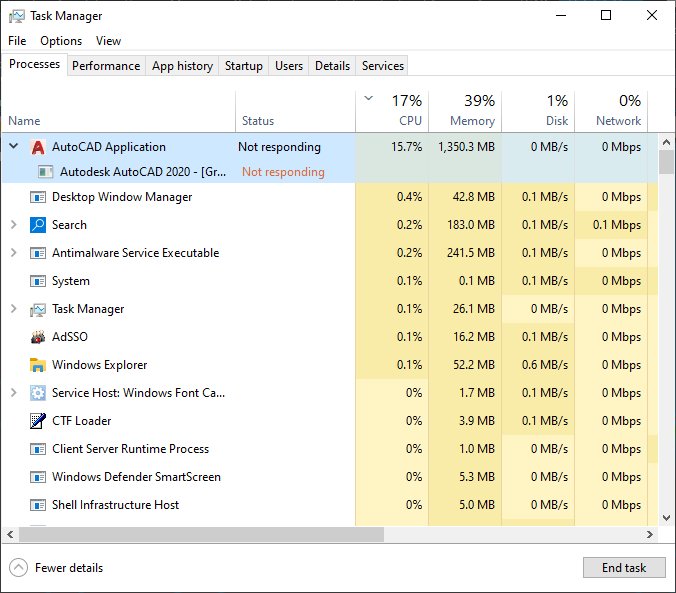The height and width of the screenshot is (593, 676).
Task: Switch to the Details tab
Action: 332,66
